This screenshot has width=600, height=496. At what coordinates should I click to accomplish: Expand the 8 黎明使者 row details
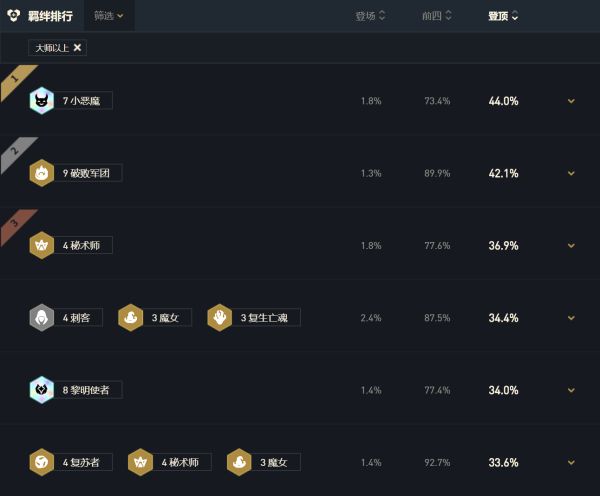[x=571, y=389]
